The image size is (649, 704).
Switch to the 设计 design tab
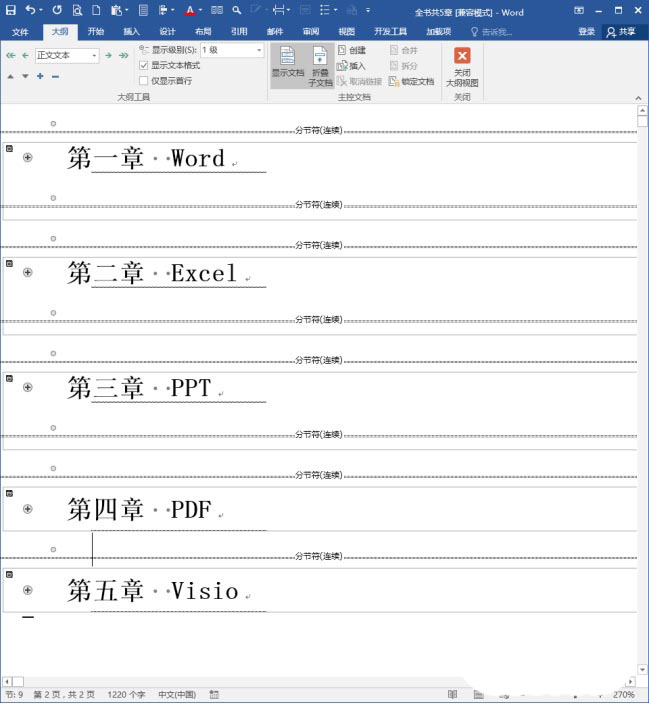167,31
